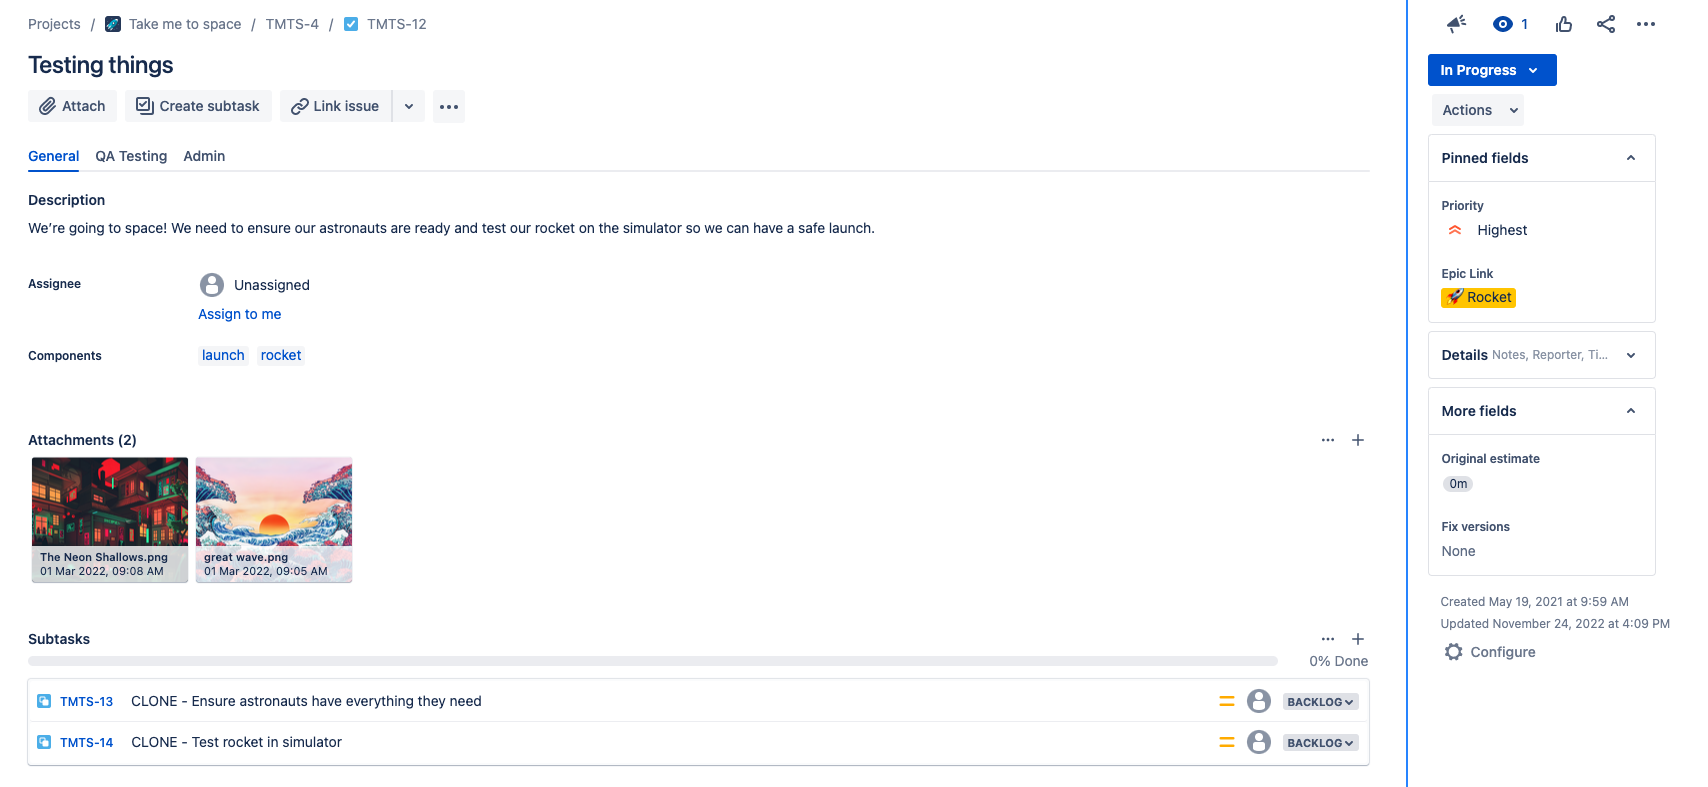Click TMTS-14 subtask type icon
Viewport: 1708px width, 787px height.
pos(44,742)
